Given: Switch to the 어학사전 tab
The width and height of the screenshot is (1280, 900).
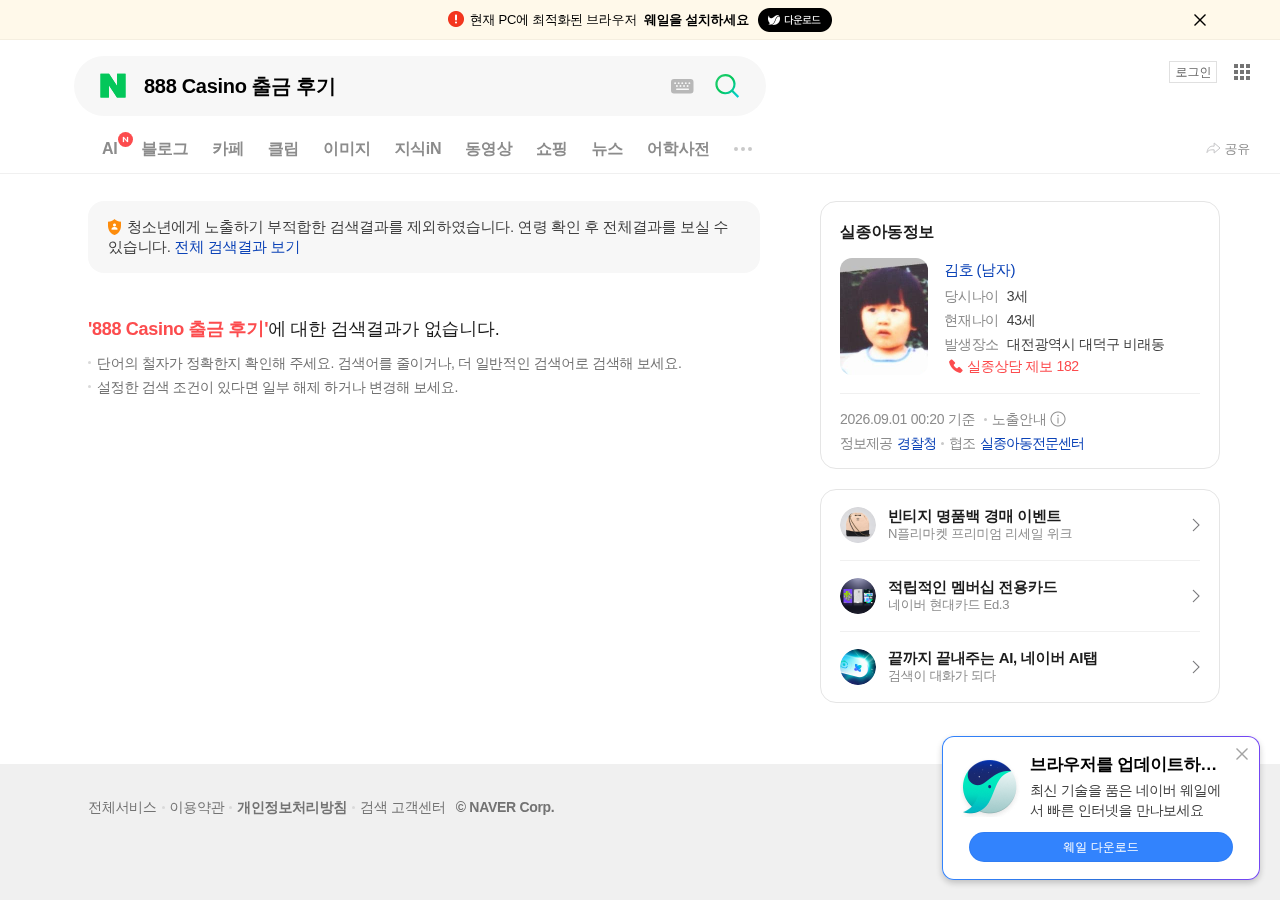Looking at the screenshot, I should point(678,149).
